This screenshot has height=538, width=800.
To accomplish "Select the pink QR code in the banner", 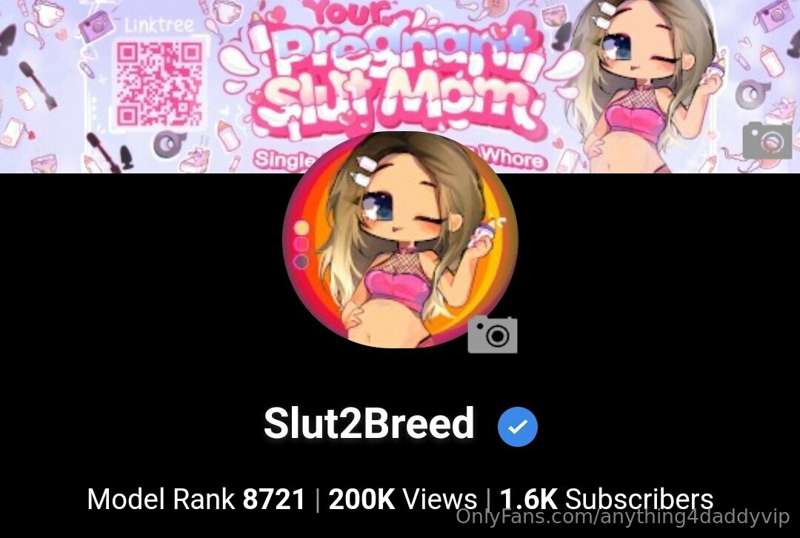I will [160, 84].
